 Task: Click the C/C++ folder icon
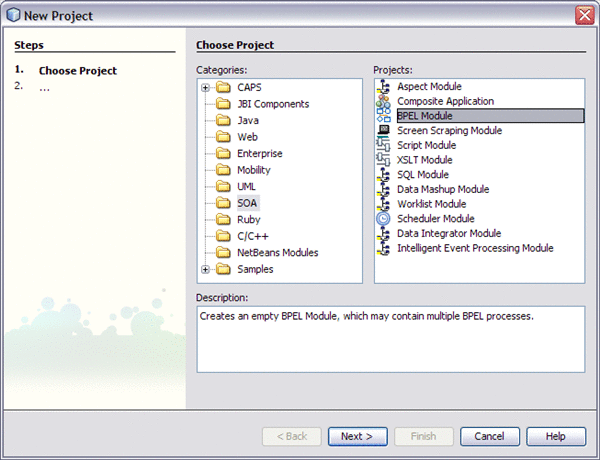pos(223,236)
